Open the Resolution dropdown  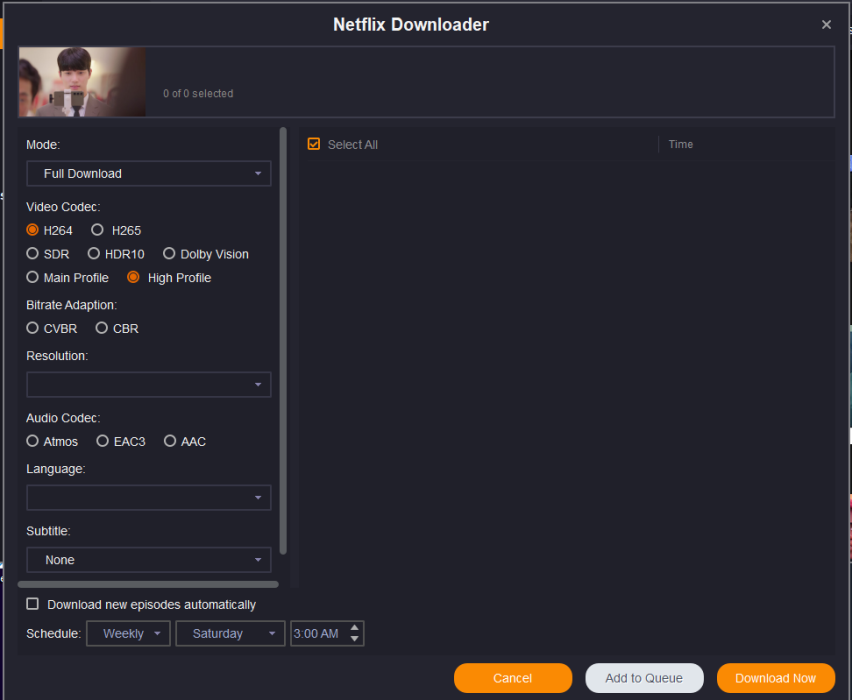coord(148,385)
